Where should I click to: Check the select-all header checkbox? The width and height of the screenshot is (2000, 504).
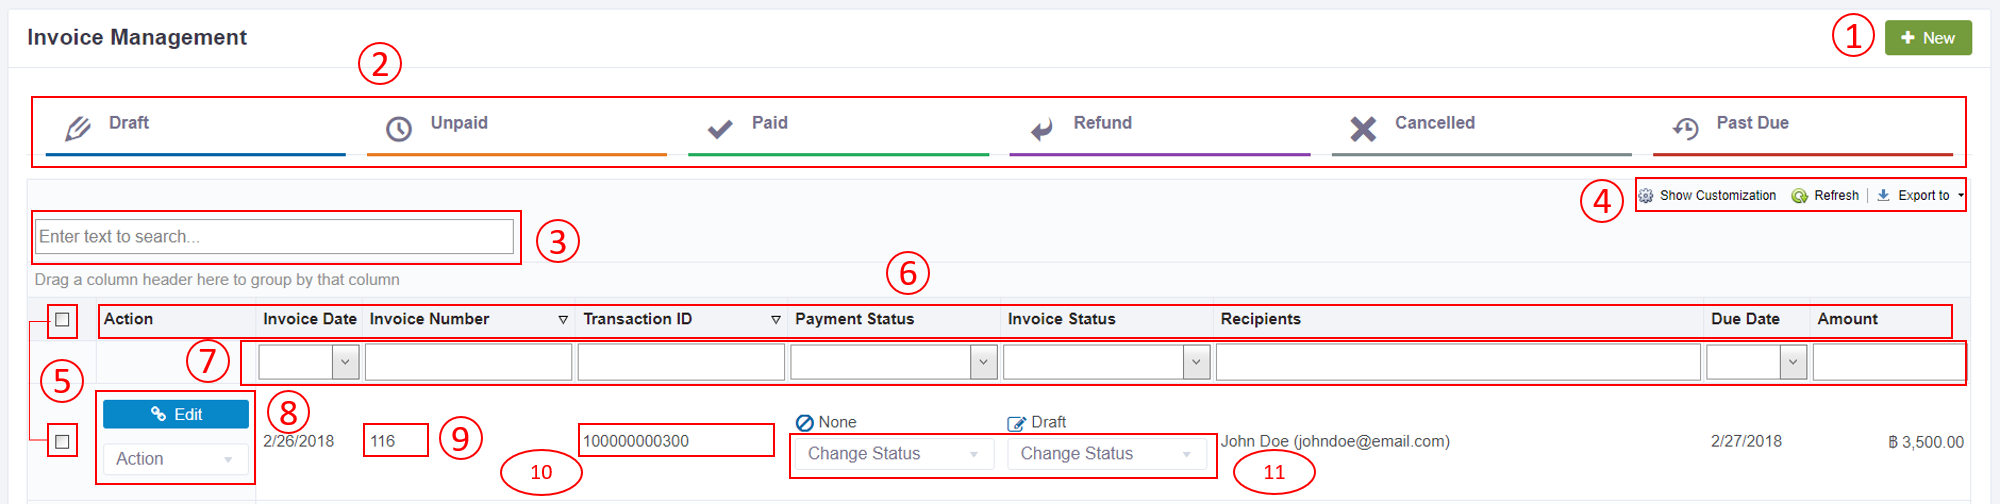click(x=62, y=320)
